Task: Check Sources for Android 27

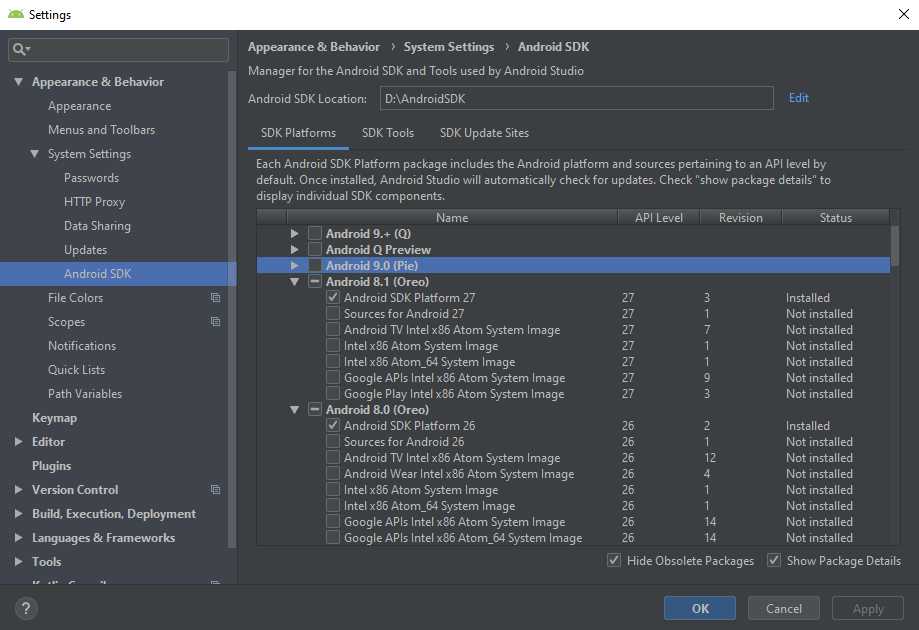Action: pos(333,314)
